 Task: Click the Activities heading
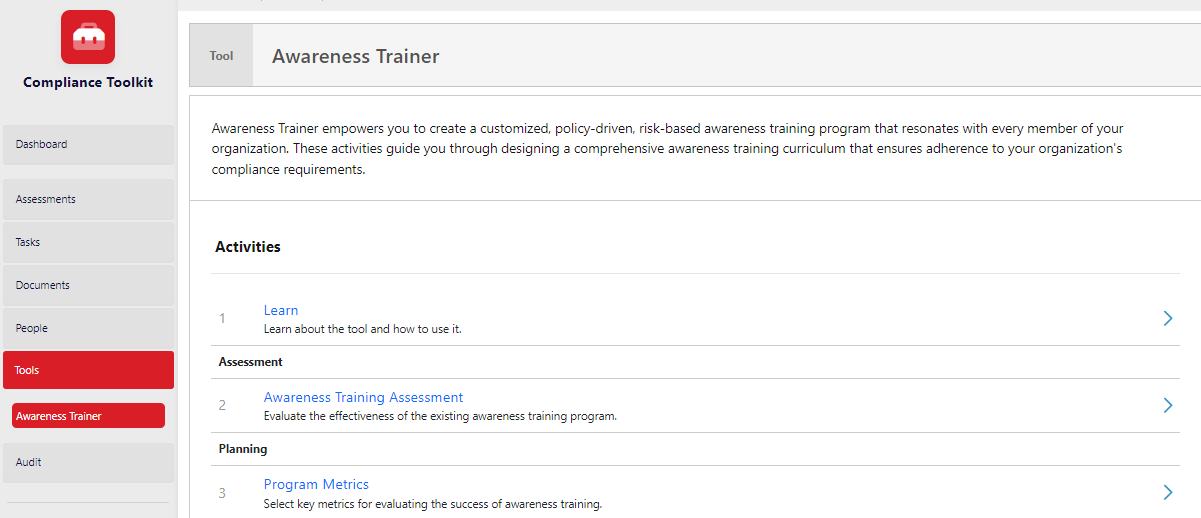[x=247, y=246]
